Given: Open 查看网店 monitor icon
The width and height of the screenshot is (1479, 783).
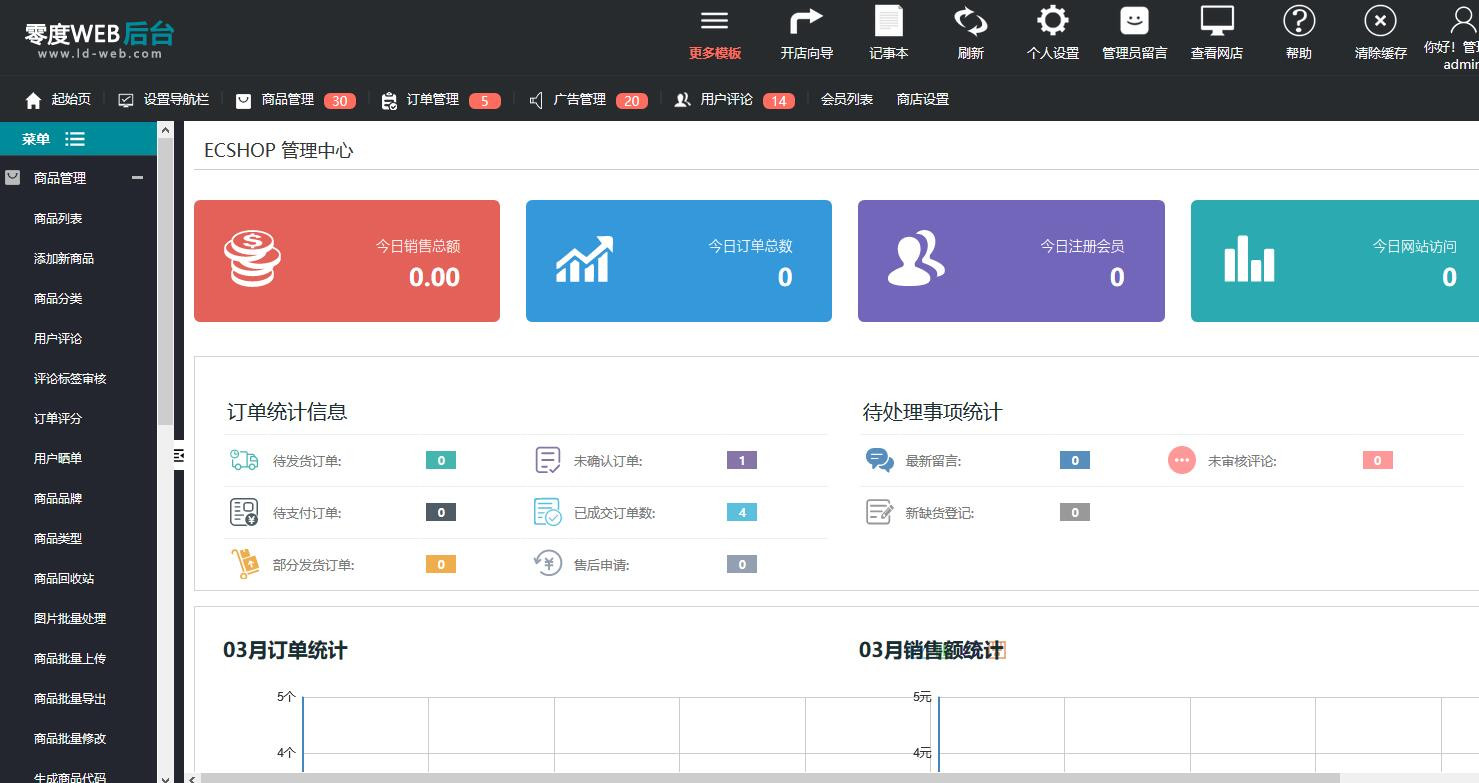Looking at the screenshot, I should click(x=1216, y=21).
